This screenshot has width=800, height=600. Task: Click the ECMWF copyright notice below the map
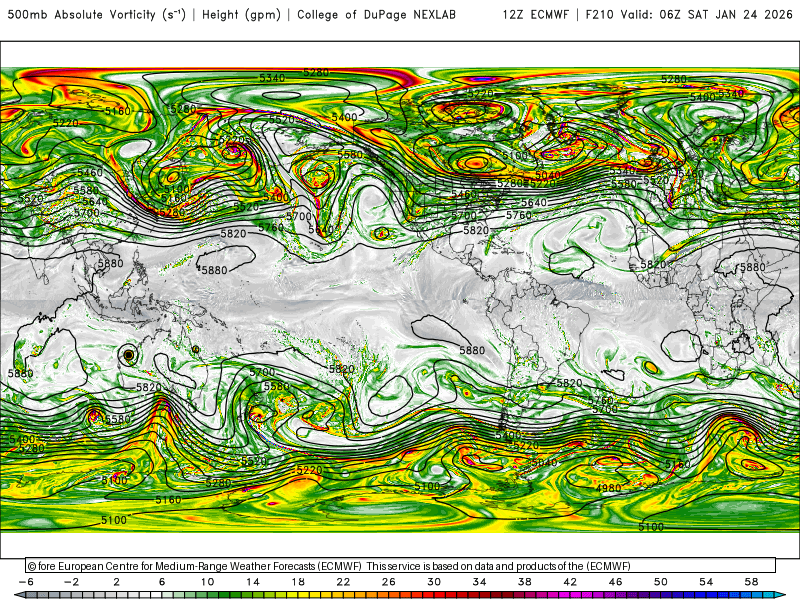329,566
